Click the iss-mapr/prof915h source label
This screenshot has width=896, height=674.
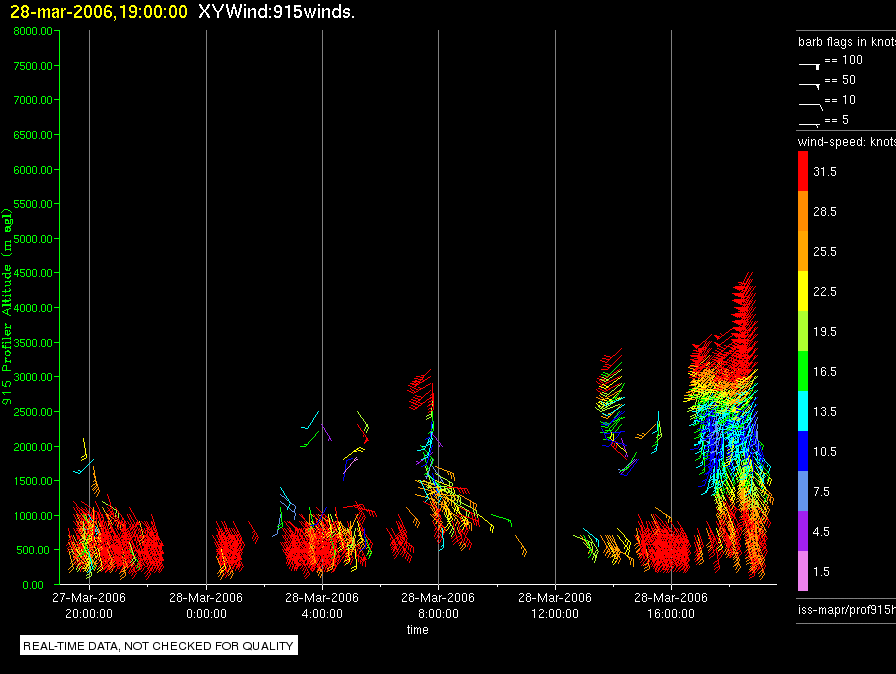coord(847,609)
